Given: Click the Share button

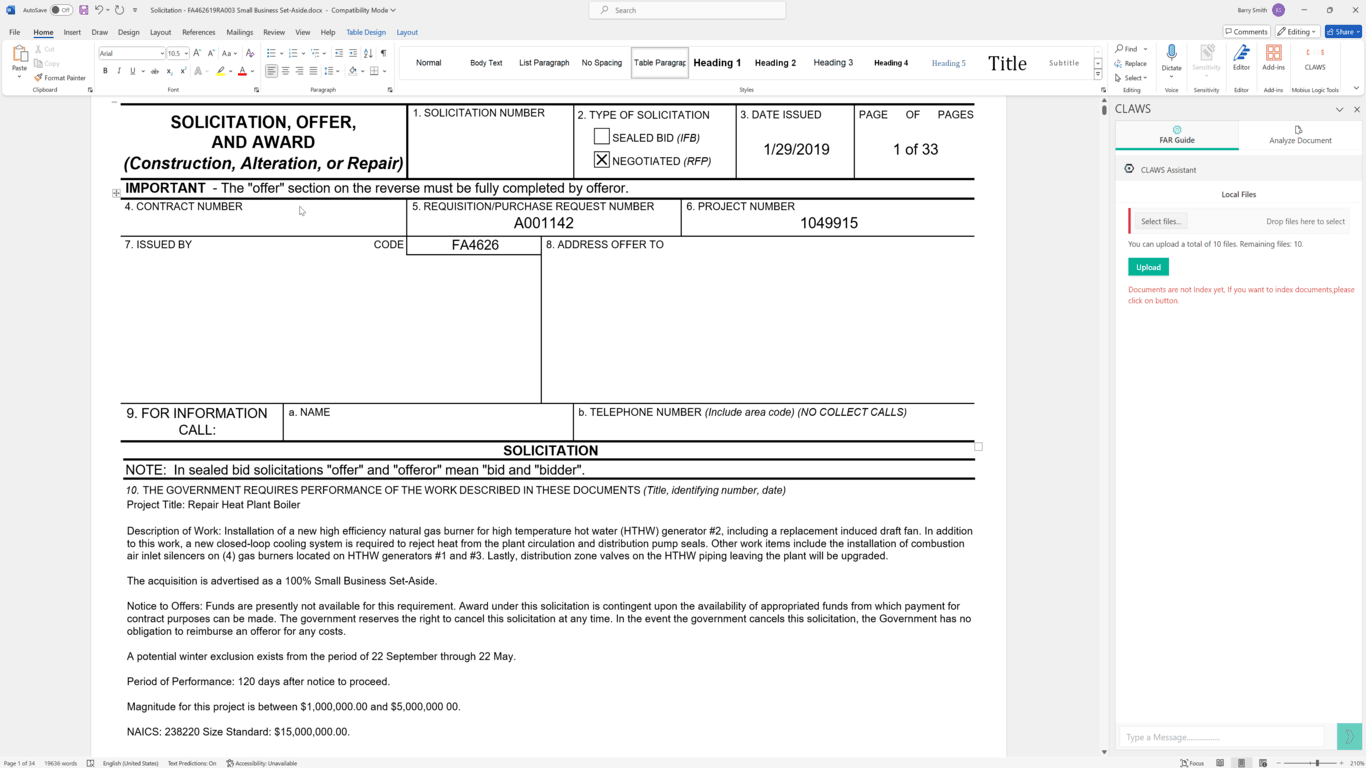Looking at the screenshot, I should click(1343, 32).
